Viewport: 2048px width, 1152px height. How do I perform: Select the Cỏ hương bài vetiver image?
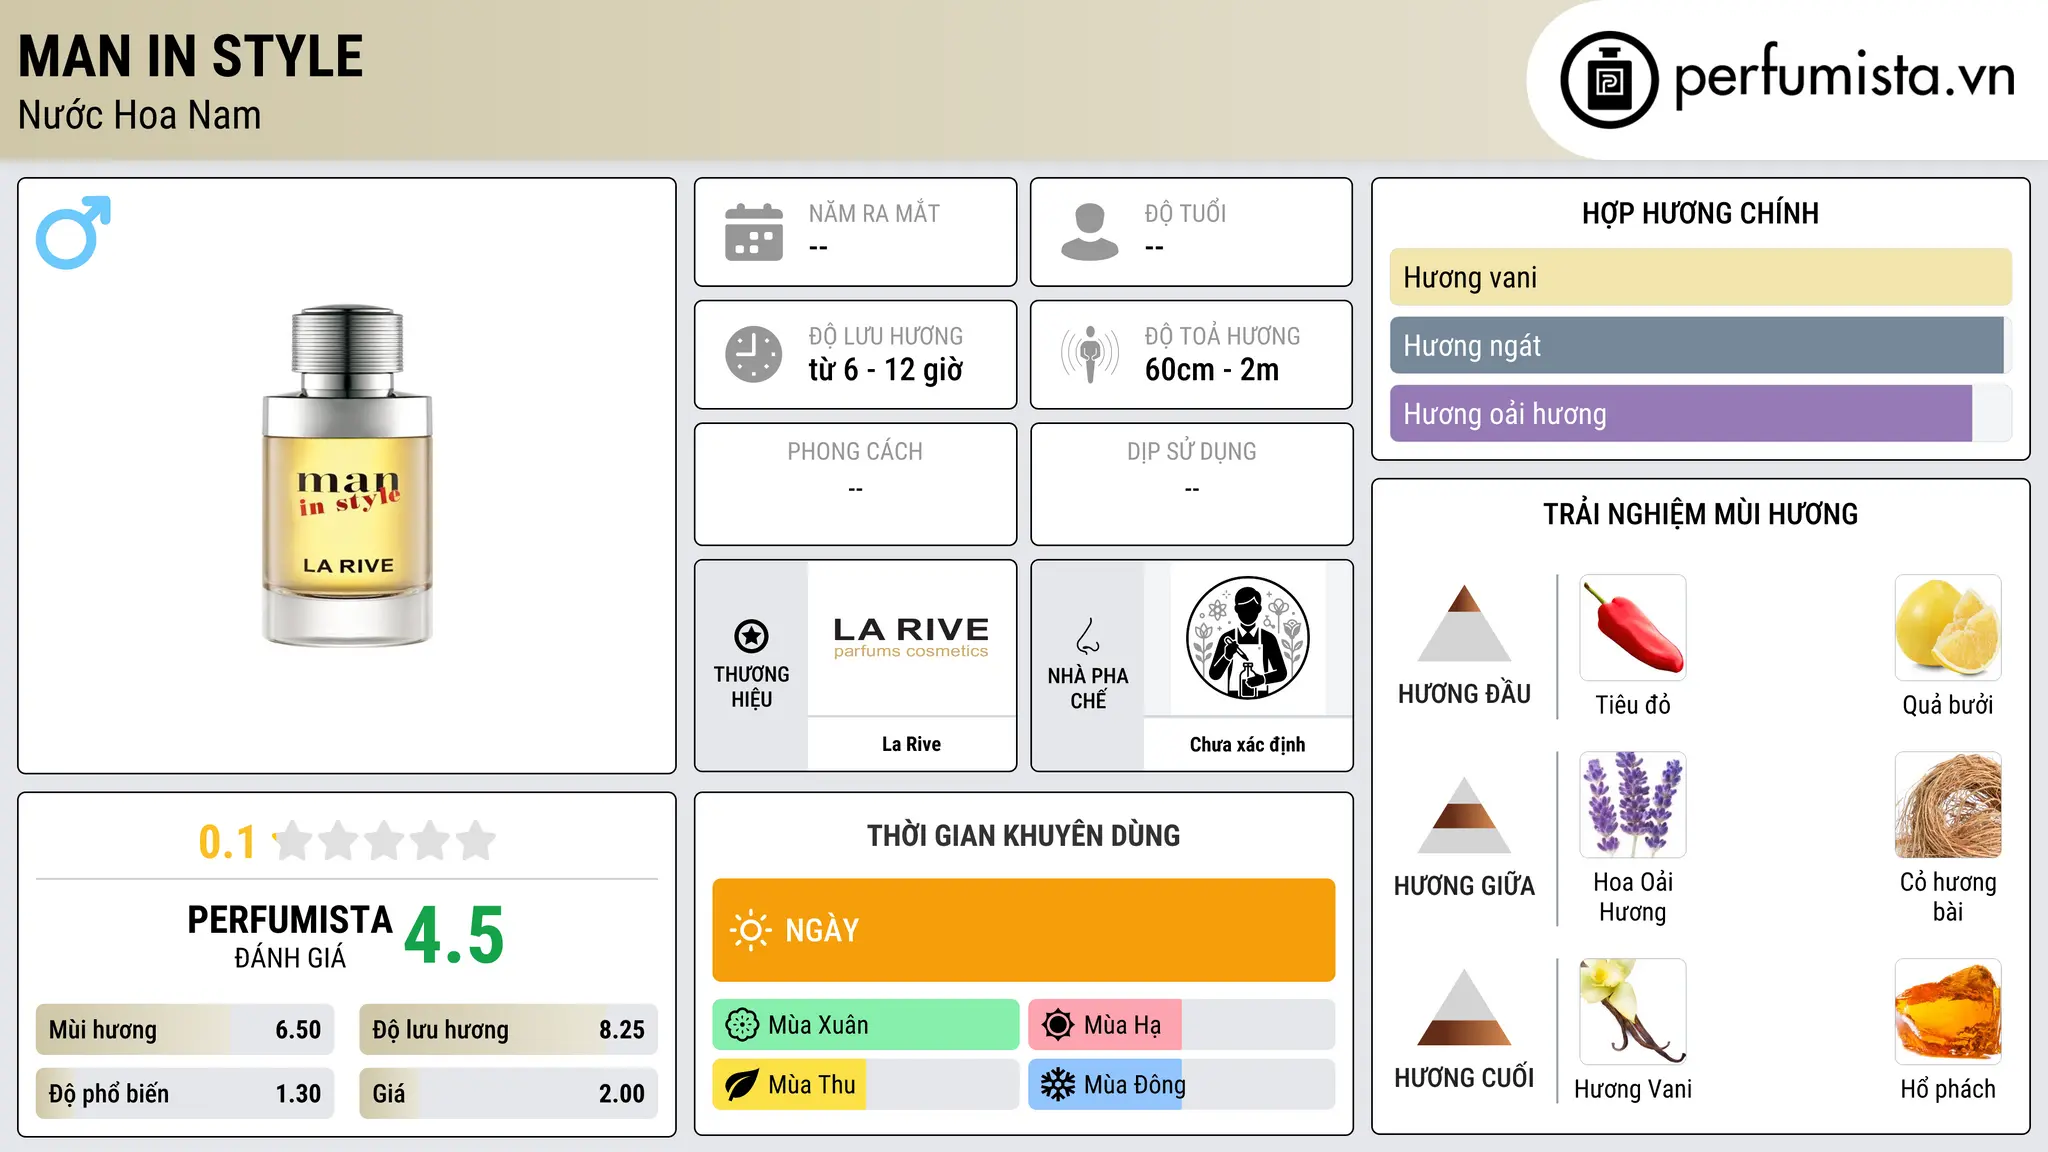(x=1948, y=805)
